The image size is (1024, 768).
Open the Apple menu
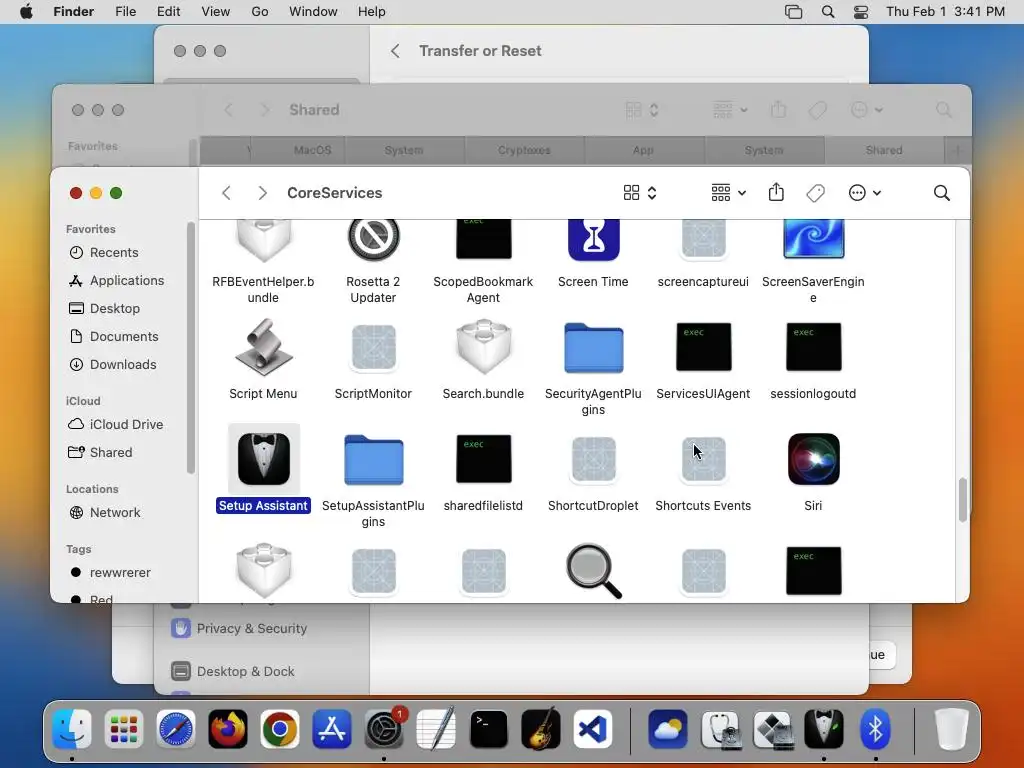tap(26, 12)
